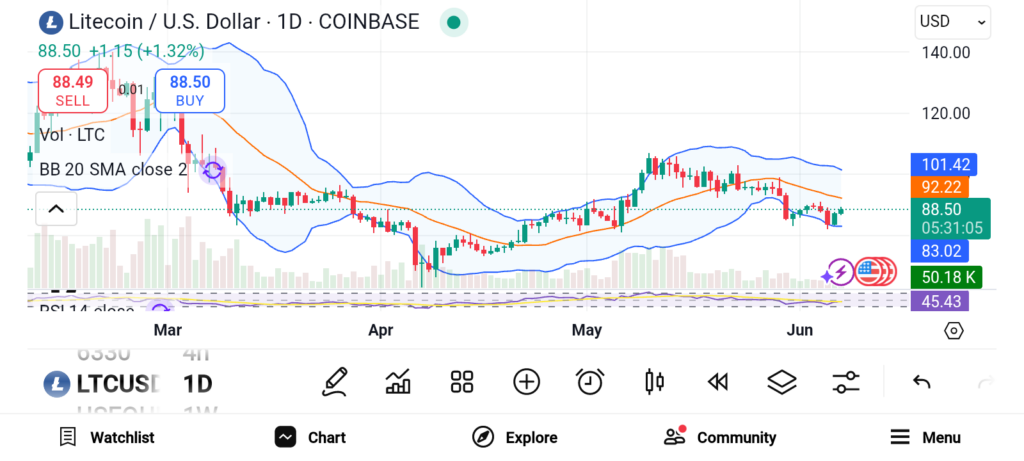Add symbol with the plus circle icon
Image resolution: width=1024 pixels, height=461 pixels.
click(526, 382)
